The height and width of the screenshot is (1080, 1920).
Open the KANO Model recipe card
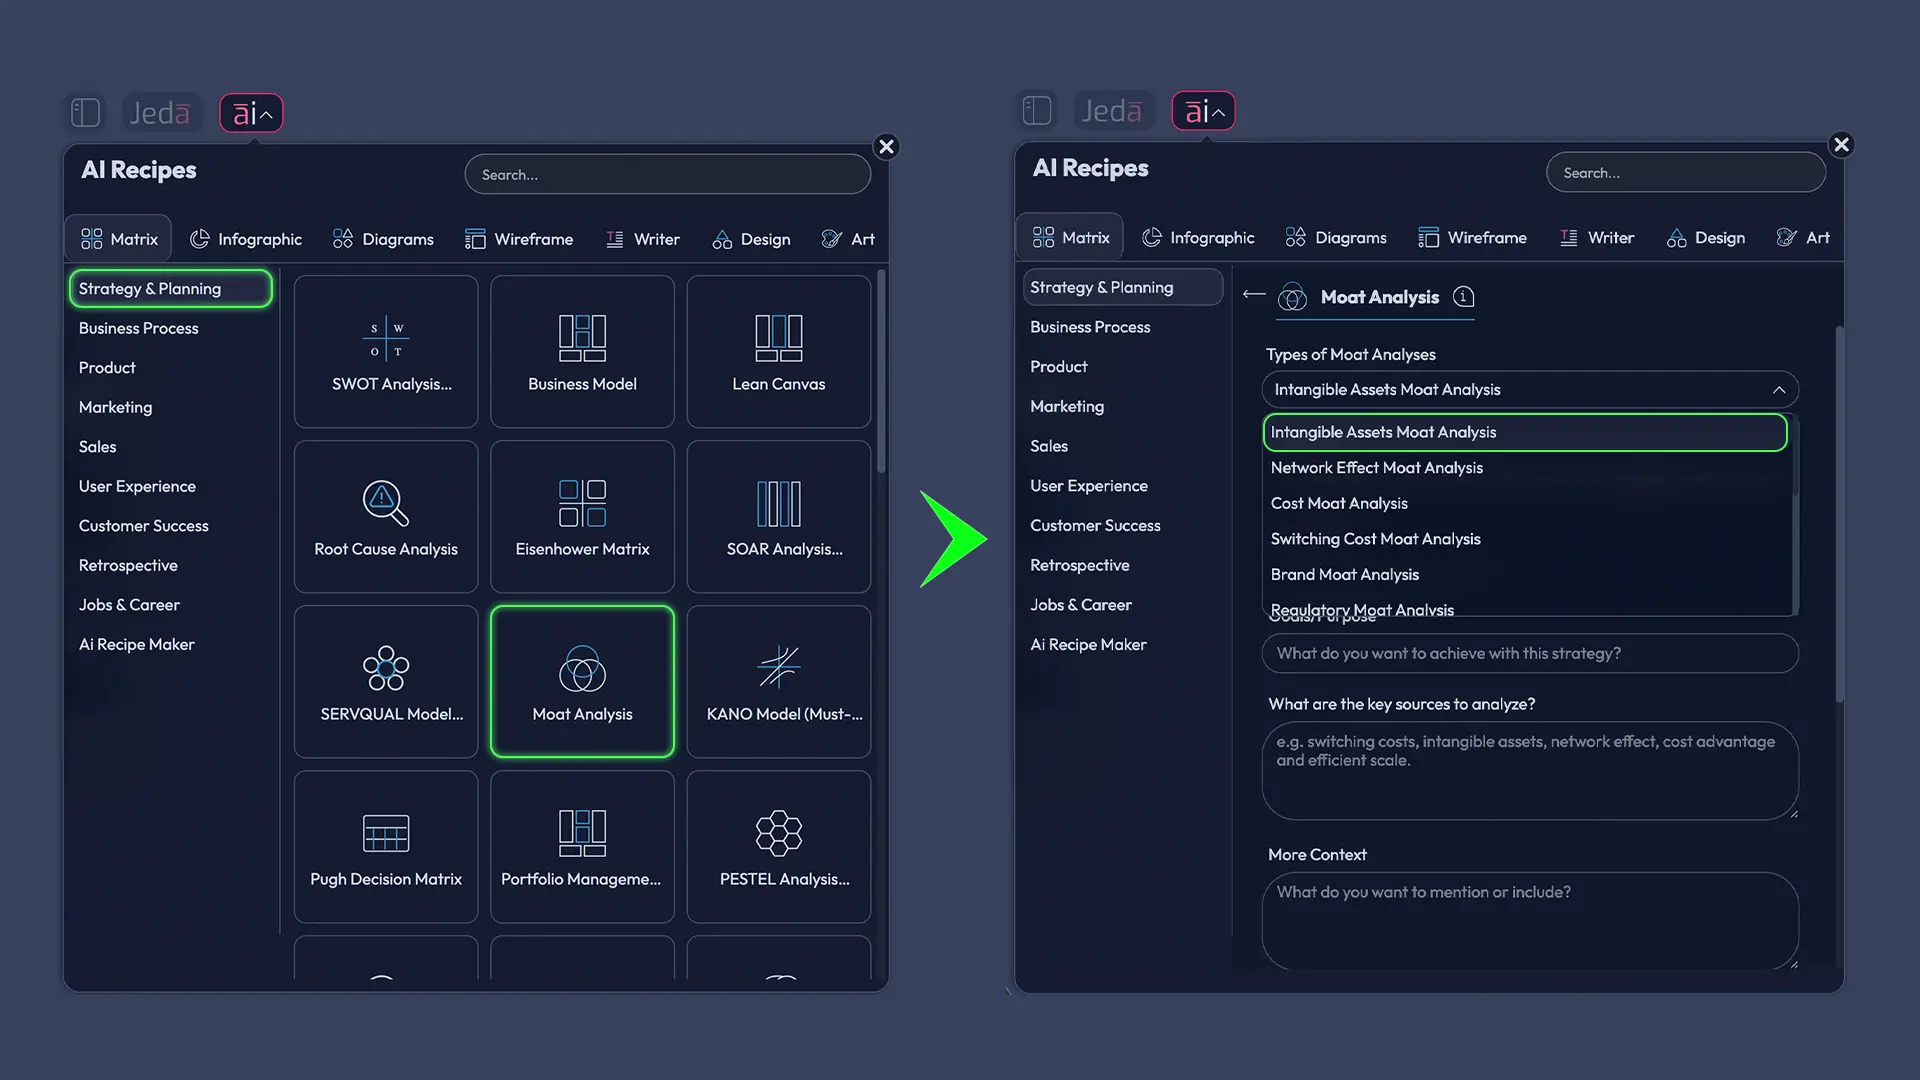click(x=778, y=681)
